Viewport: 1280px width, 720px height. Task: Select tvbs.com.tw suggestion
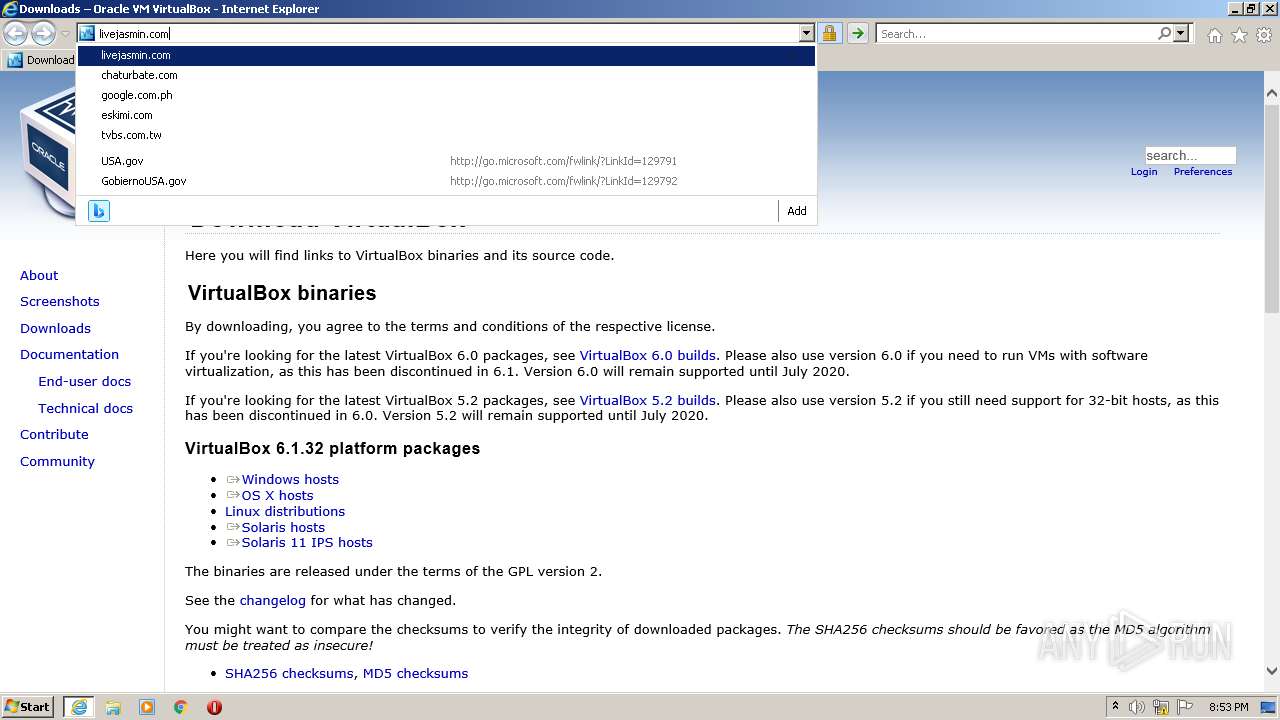click(x=446, y=135)
